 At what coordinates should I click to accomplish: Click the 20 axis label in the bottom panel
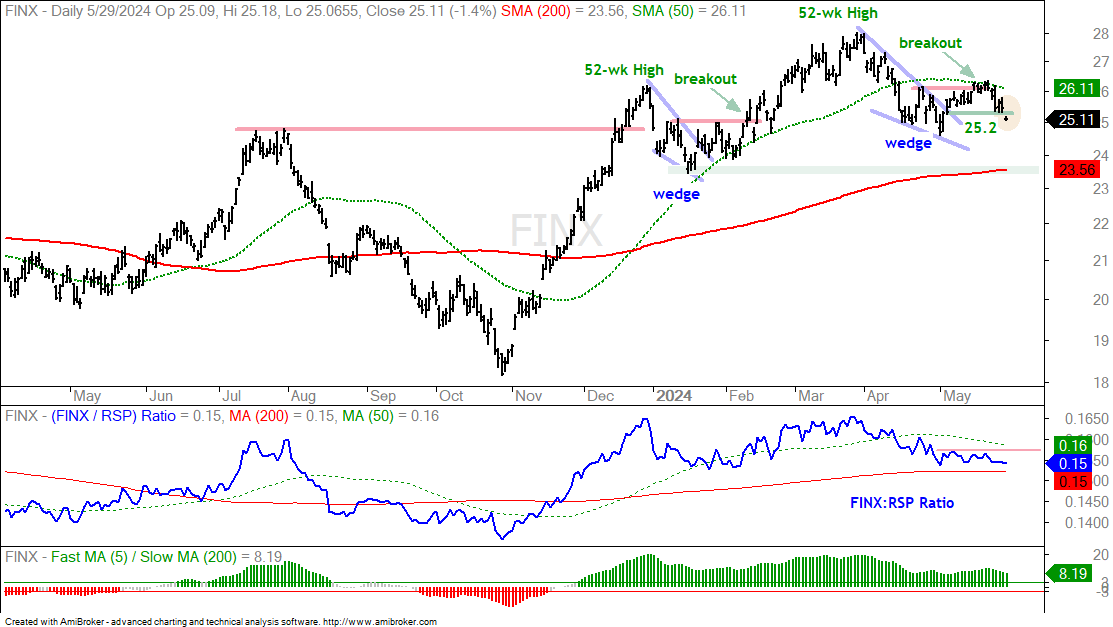tap(1101, 555)
